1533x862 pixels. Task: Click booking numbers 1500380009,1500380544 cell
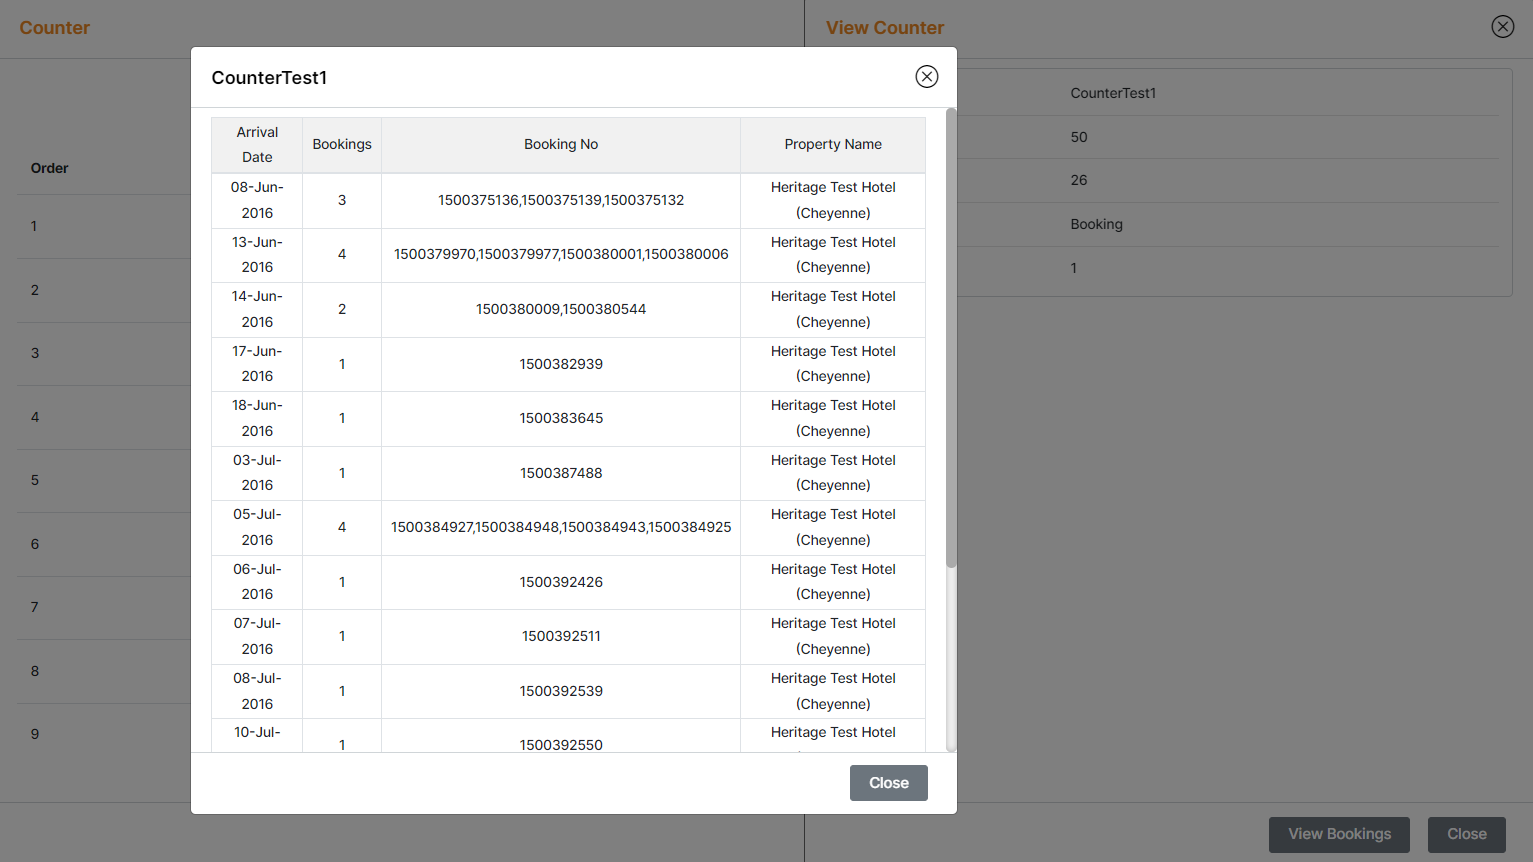coord(561,309)
